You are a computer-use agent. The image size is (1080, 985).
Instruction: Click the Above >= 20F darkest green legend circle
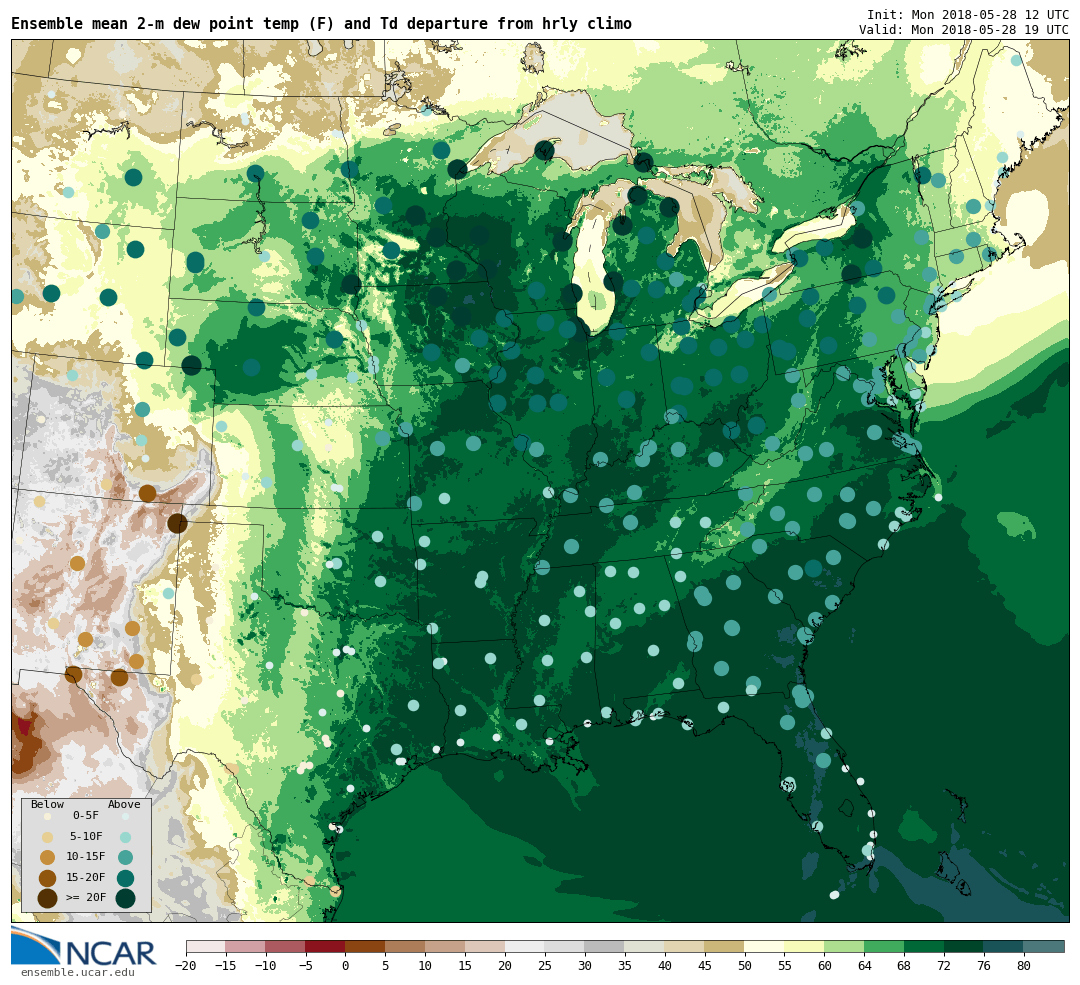click(x=125, y=898)
